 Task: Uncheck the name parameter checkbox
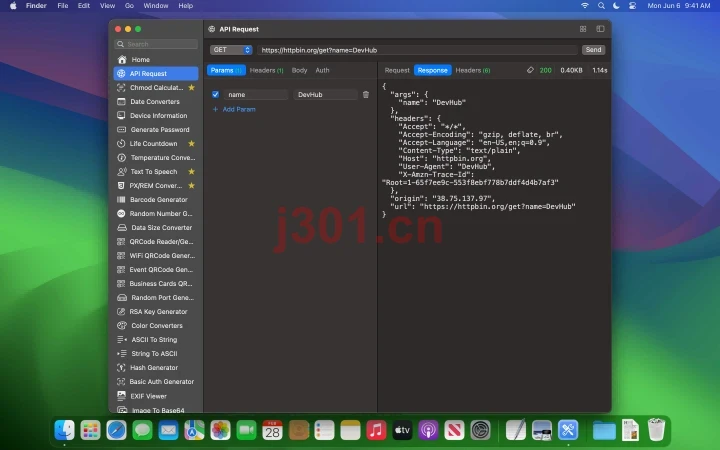pos(215,95)
